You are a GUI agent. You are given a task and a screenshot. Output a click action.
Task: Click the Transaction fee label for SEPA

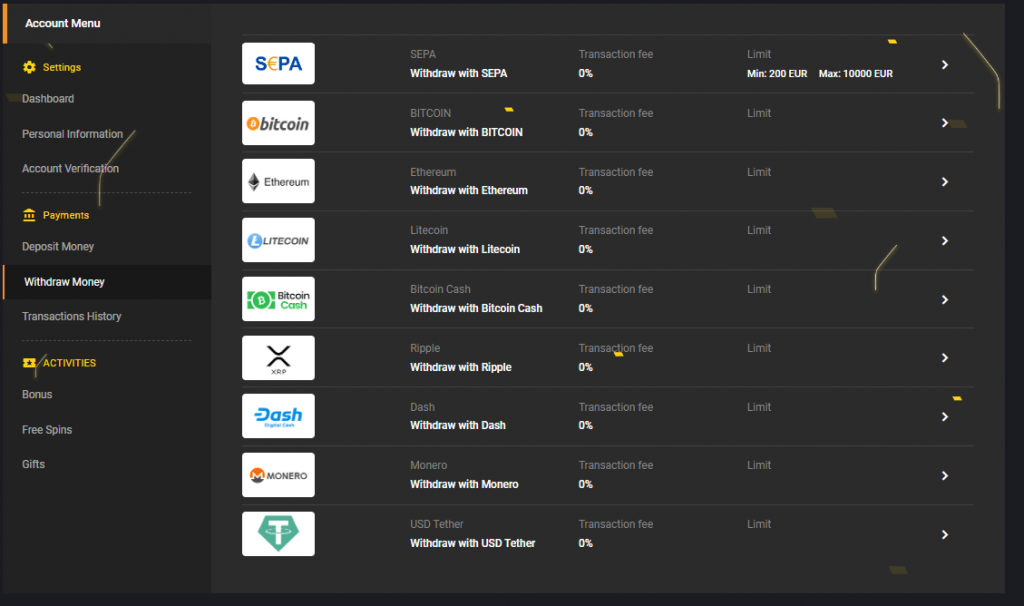click(x=616, y=54)
